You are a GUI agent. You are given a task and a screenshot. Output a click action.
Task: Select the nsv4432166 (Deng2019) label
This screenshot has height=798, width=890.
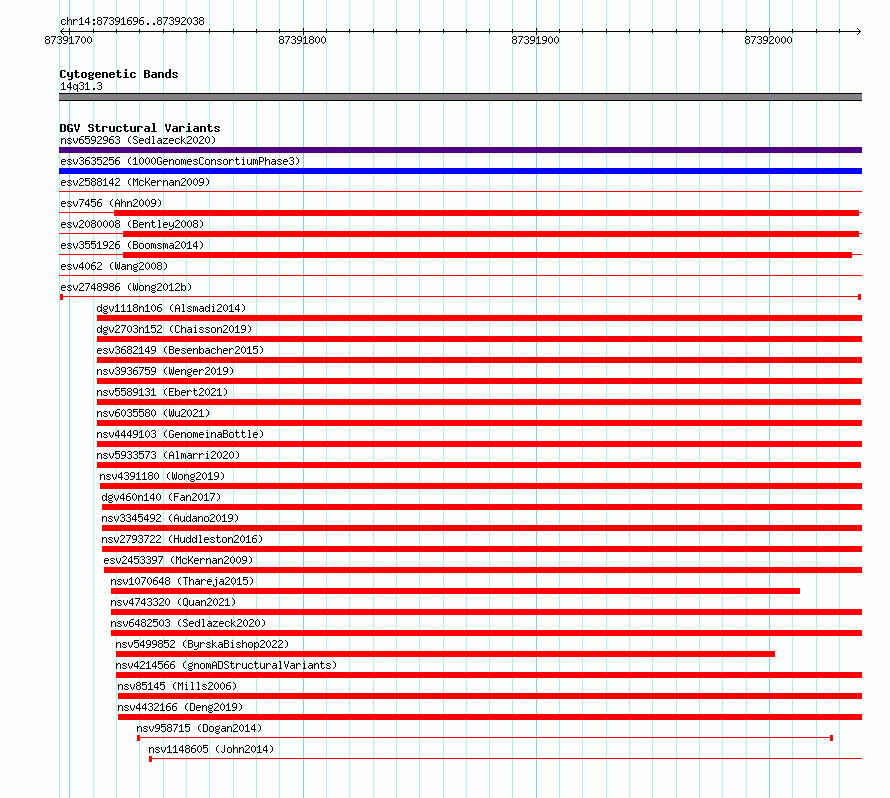180,707
